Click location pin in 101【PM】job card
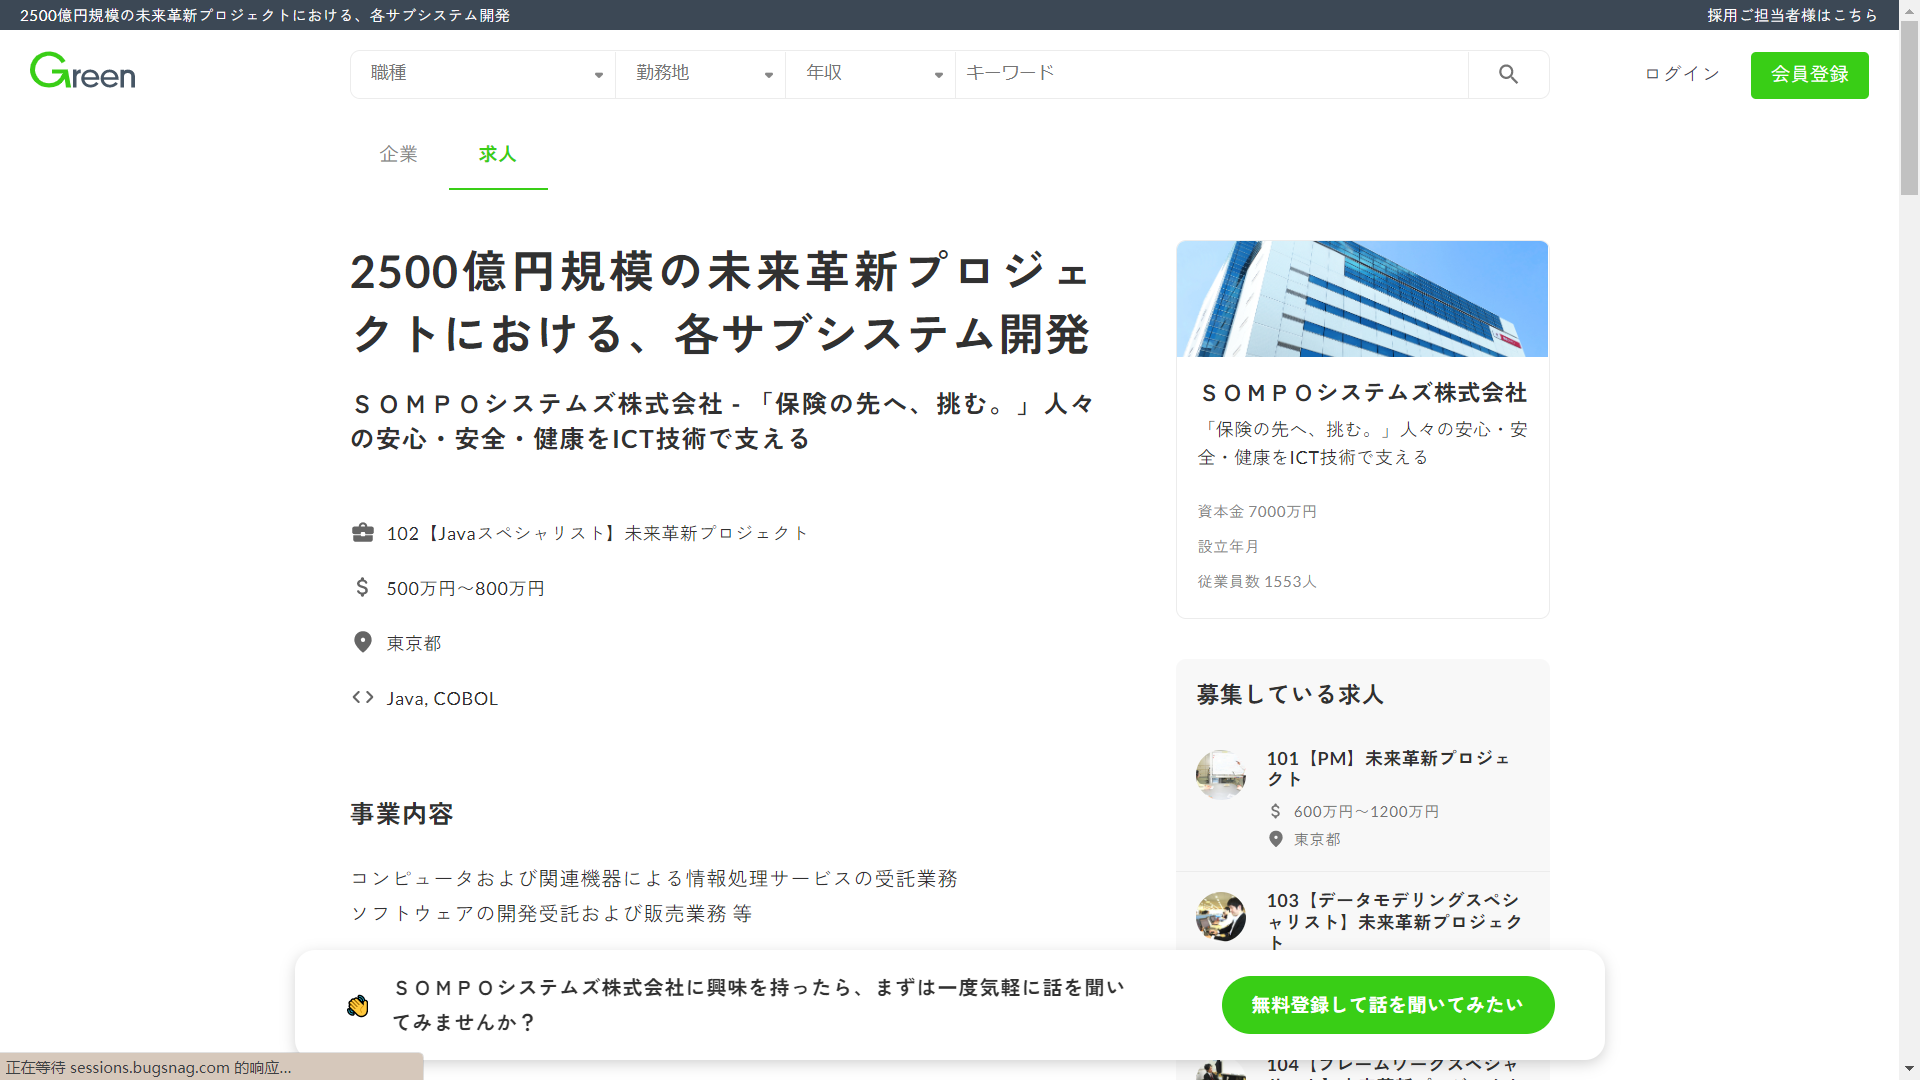 click(1275, 839)
